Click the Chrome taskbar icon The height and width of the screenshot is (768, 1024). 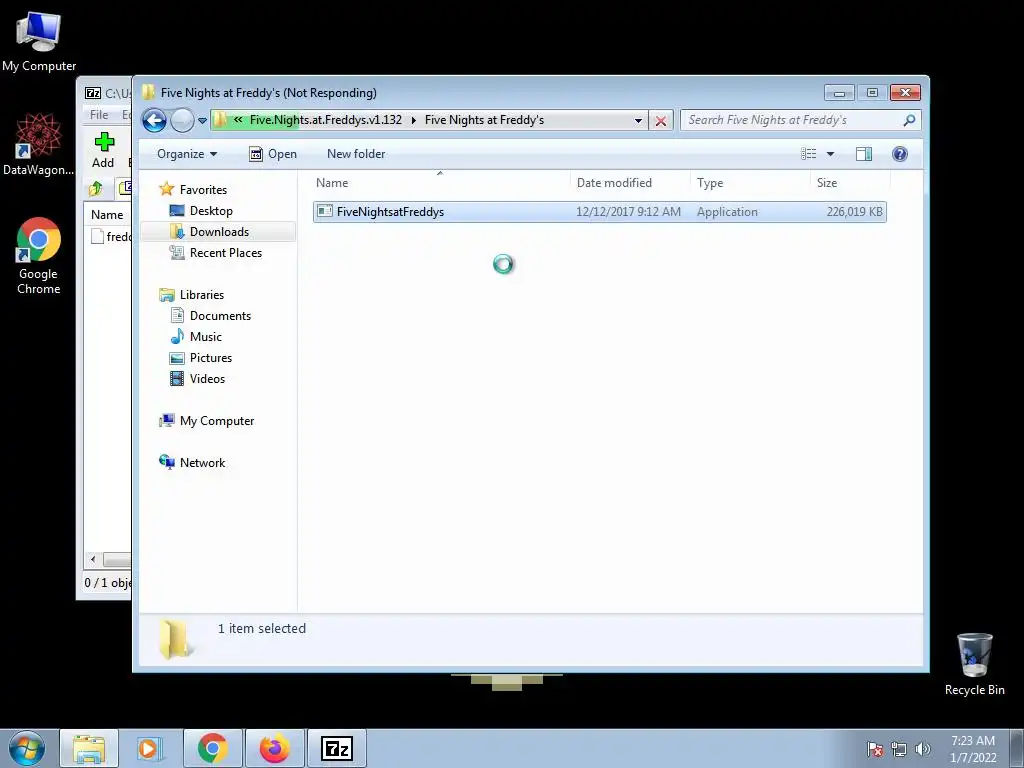tap(212, 748)
